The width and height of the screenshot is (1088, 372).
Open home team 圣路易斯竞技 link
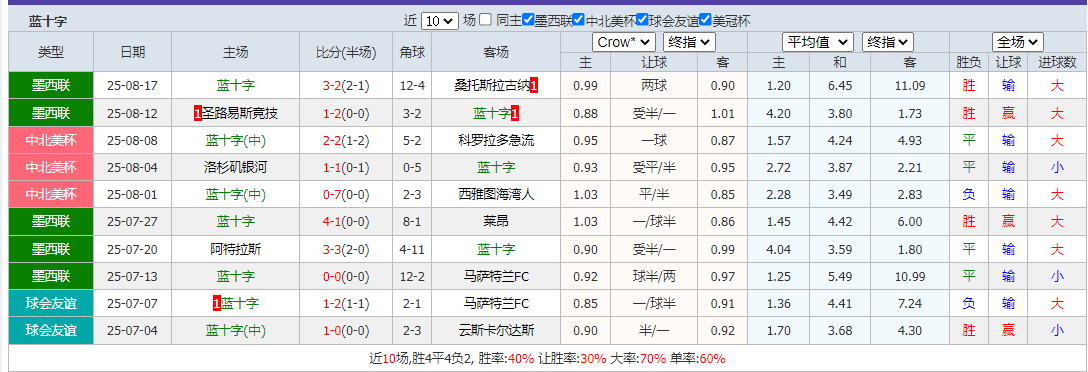coord(239,114)
